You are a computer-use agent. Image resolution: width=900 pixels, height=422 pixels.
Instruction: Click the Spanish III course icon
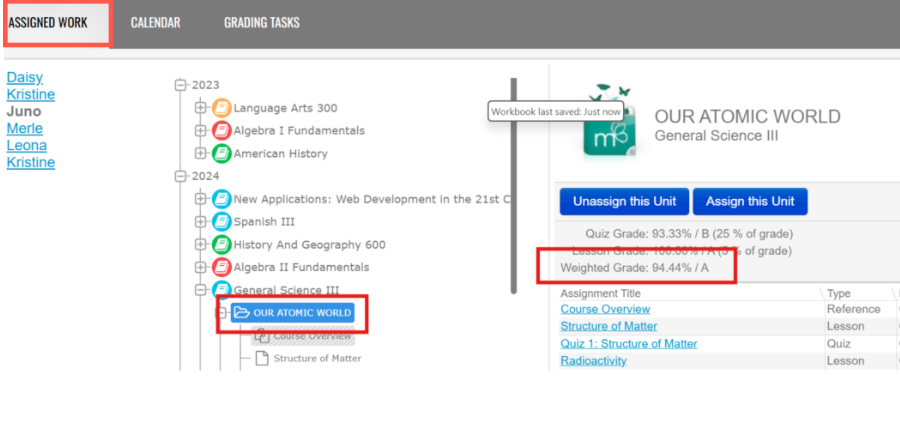(222, 222)
